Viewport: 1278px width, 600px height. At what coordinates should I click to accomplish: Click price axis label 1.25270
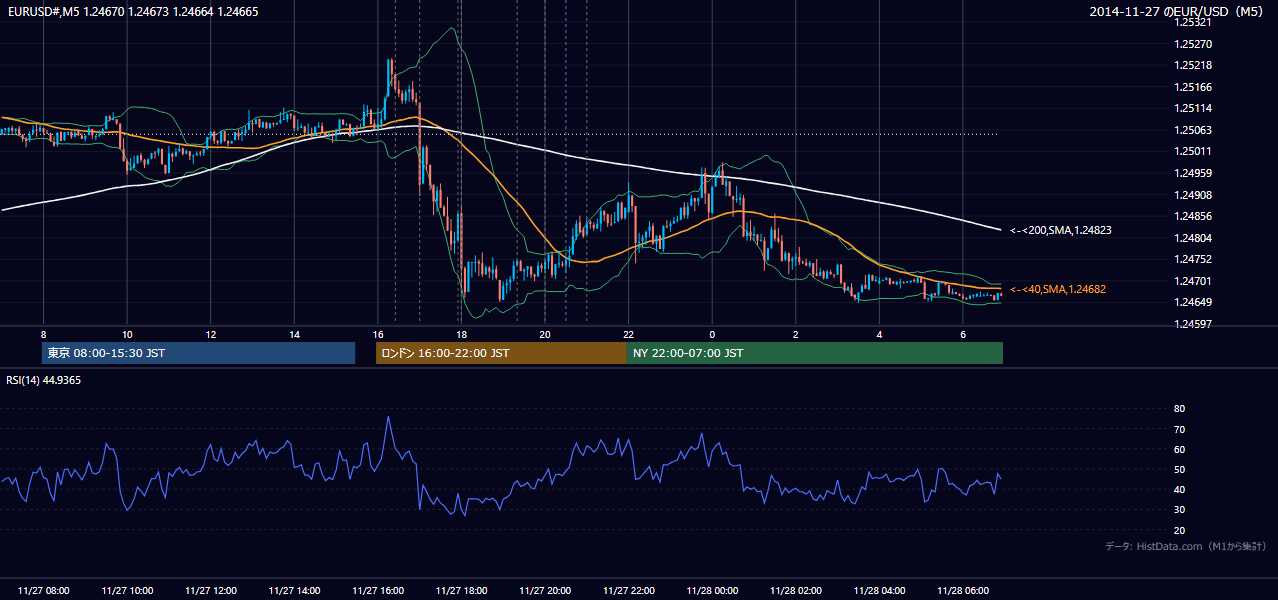1193,44
